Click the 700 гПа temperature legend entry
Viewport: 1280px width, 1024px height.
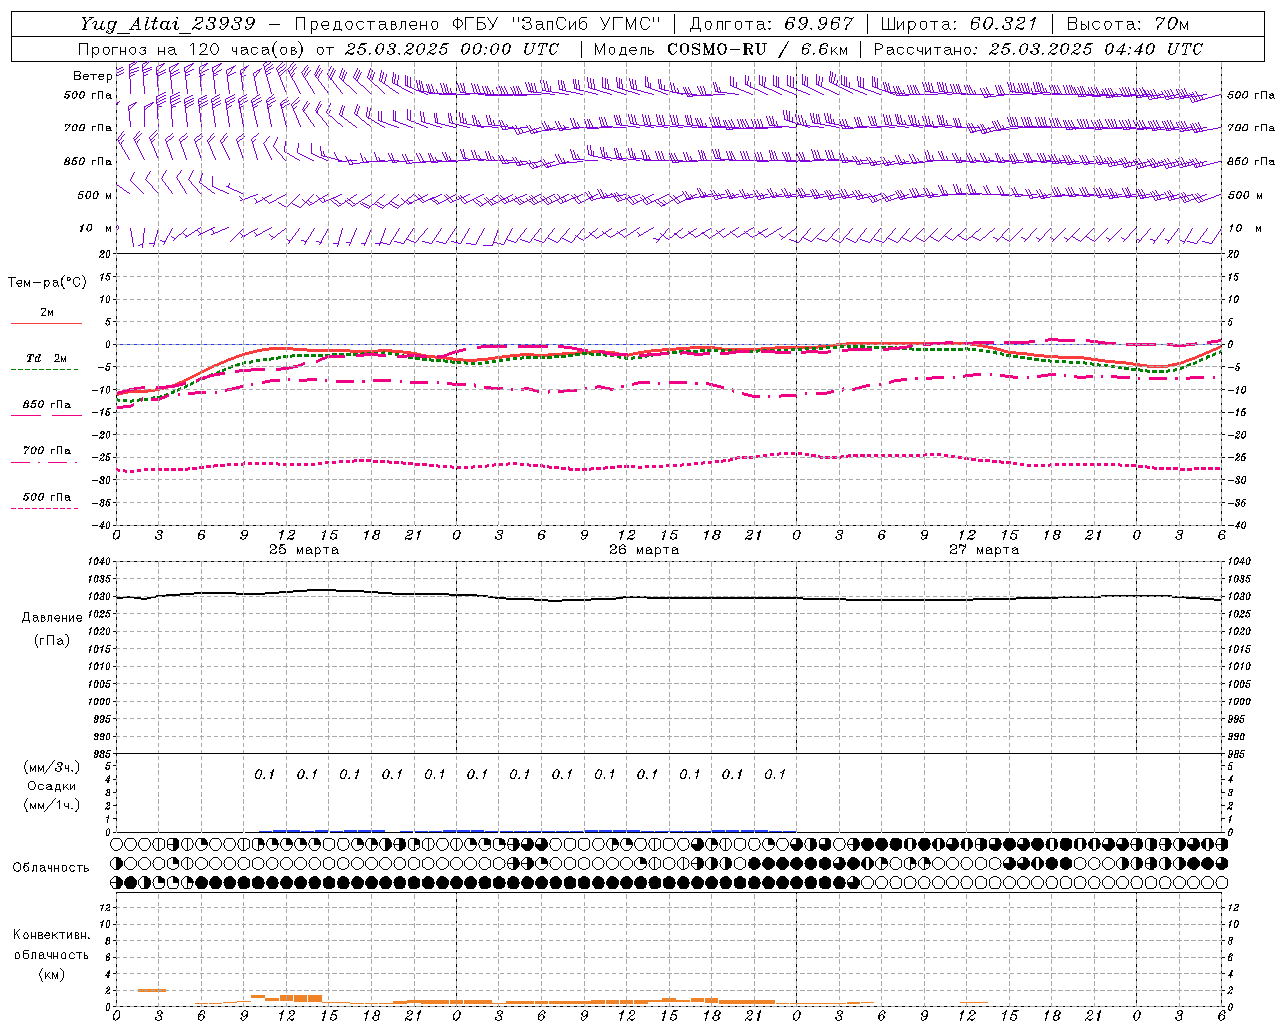(x=47, y=450)
